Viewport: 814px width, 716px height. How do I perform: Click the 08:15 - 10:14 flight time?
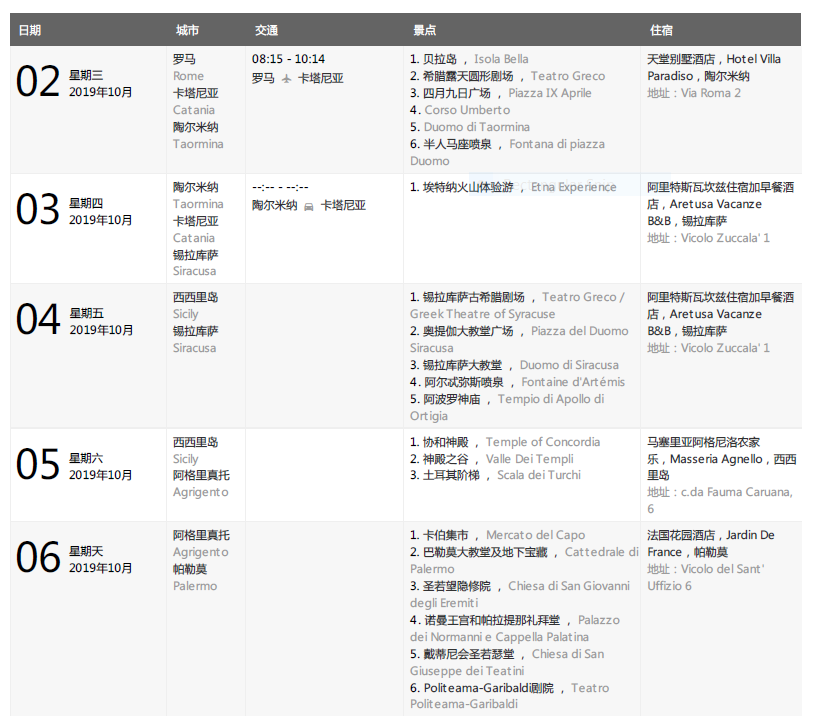pos(288,59)
